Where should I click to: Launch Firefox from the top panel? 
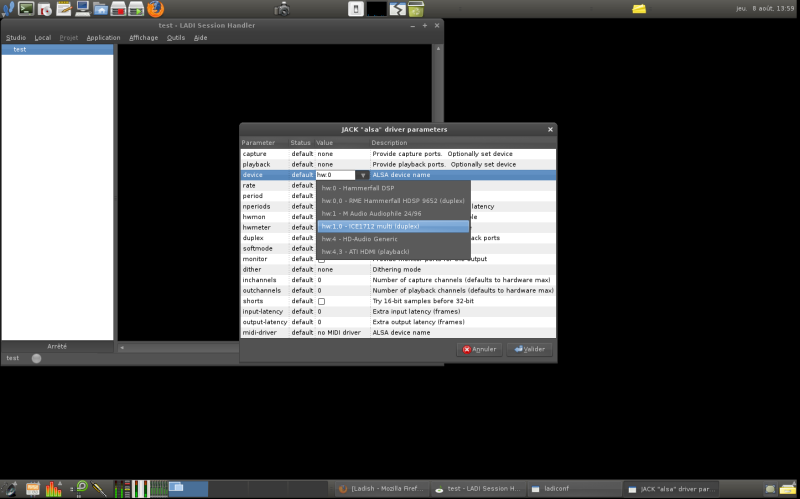[x=156, y=9]
